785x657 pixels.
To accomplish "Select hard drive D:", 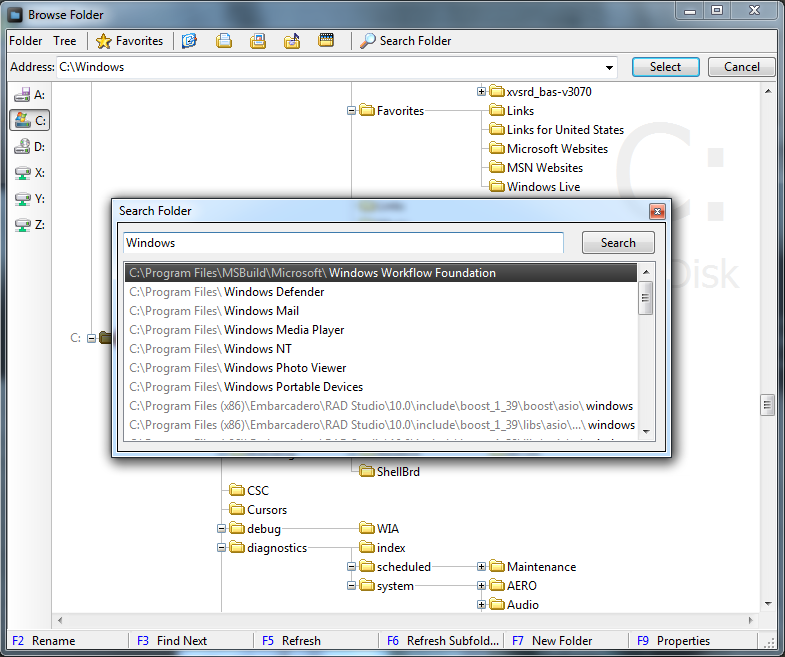I will pos(29,146).
